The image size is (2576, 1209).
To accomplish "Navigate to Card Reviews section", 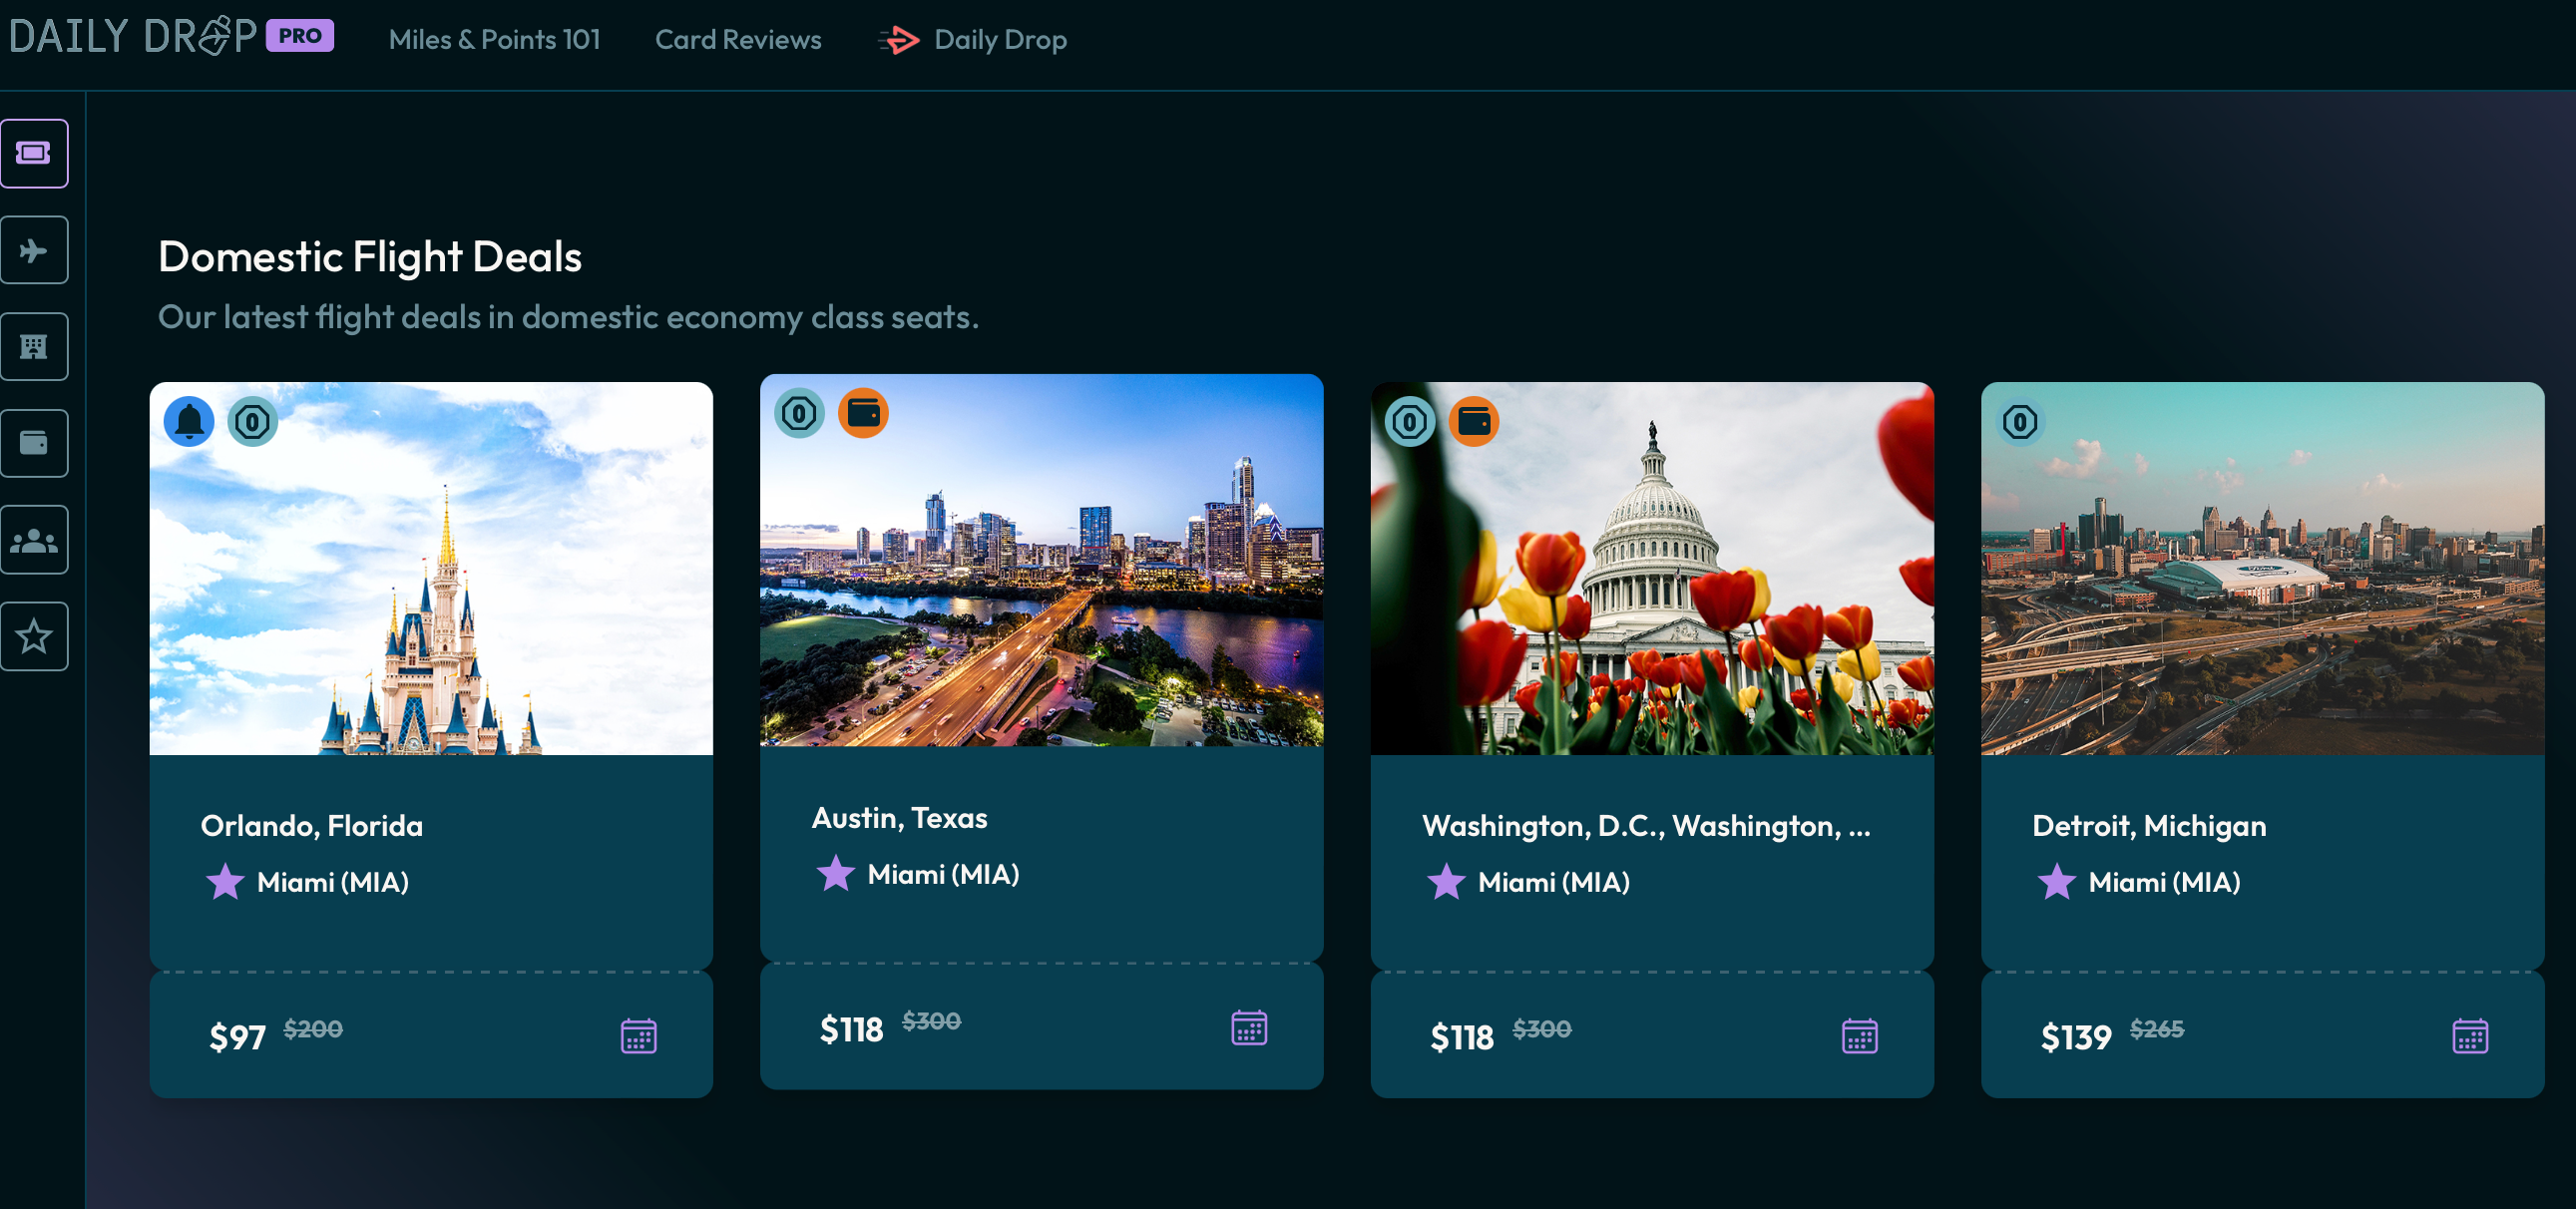I will tap(737, 40).
